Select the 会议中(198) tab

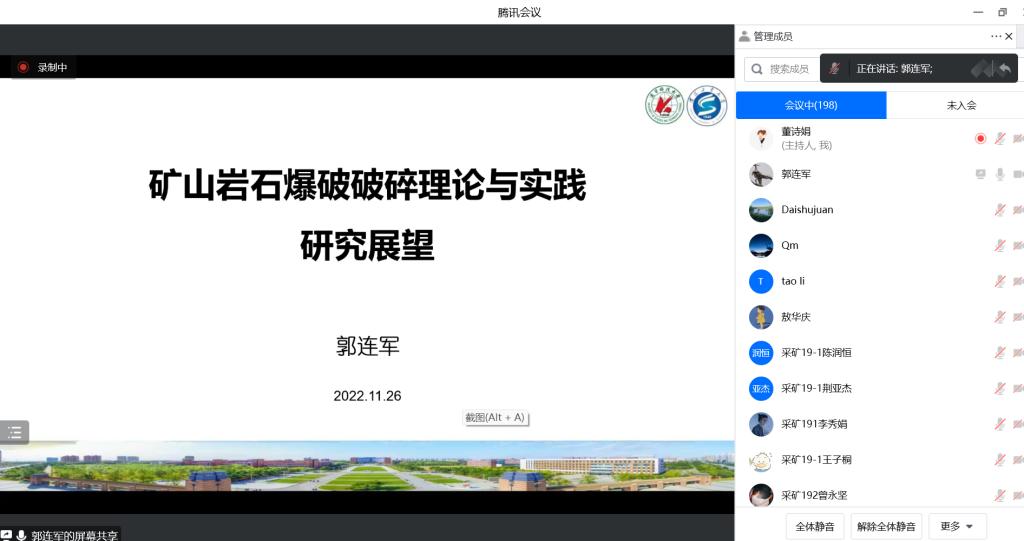(x=811, y=105)
